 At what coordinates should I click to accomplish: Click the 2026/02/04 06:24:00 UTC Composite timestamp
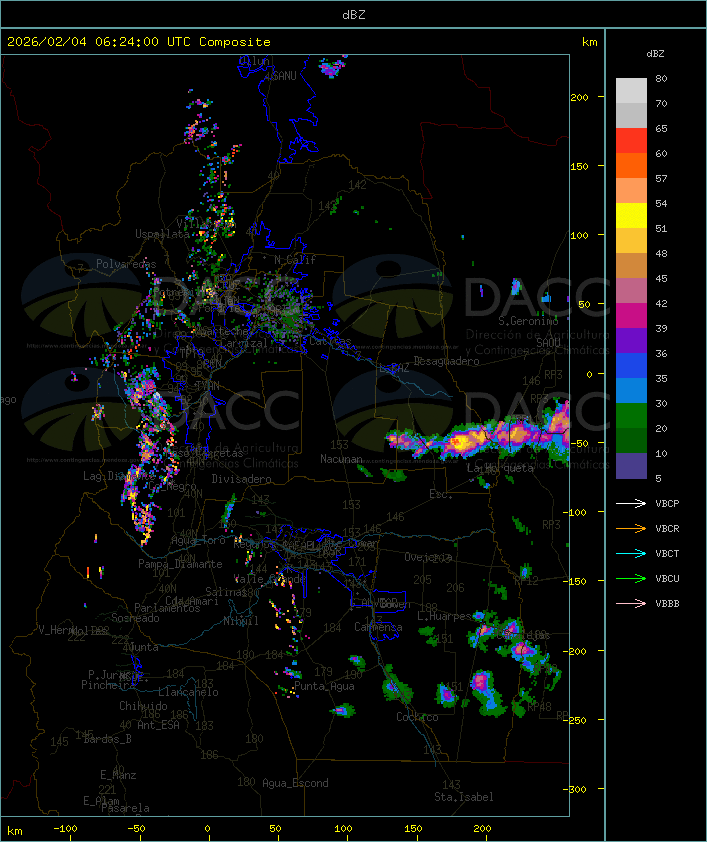pyautogui.click(x=139, y=42)
